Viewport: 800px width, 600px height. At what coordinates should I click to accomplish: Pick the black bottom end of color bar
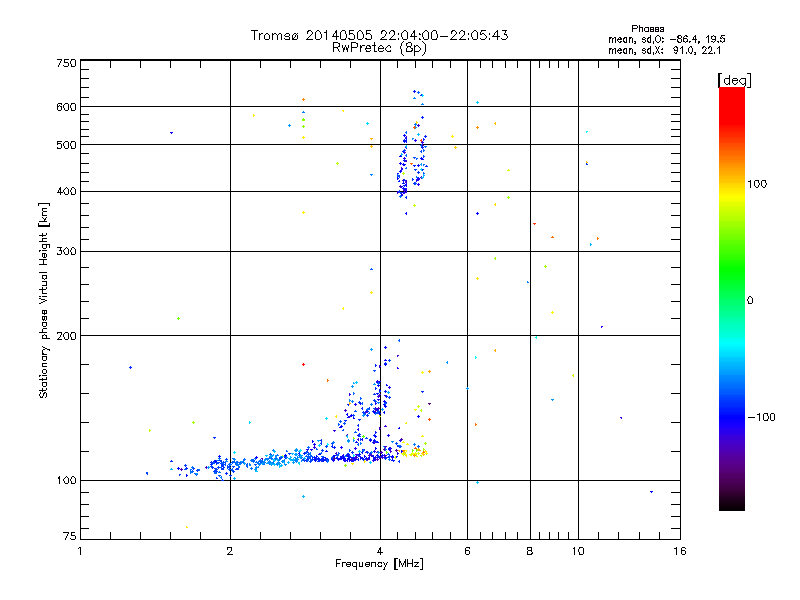(x=731, y=505)
